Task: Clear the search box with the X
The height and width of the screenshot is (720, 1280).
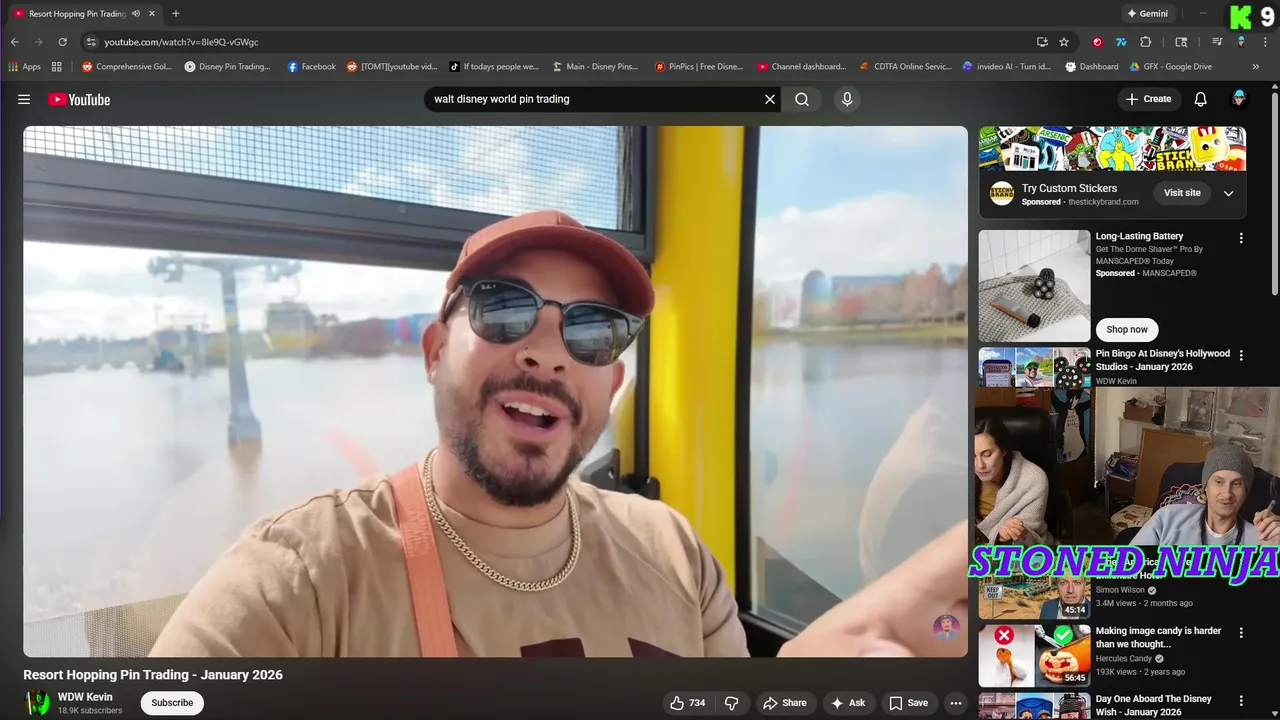Action: tap(770, 99)
